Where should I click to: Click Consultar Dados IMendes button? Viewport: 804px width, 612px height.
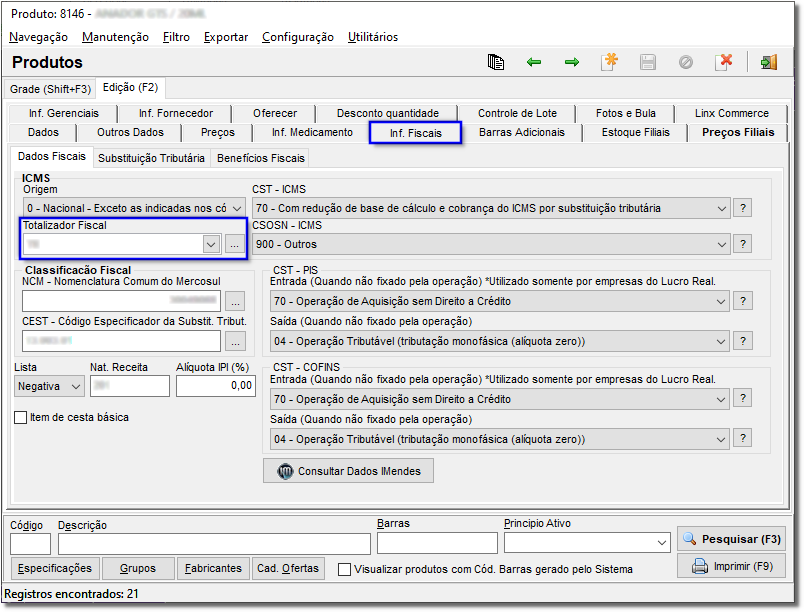point(348,471)
